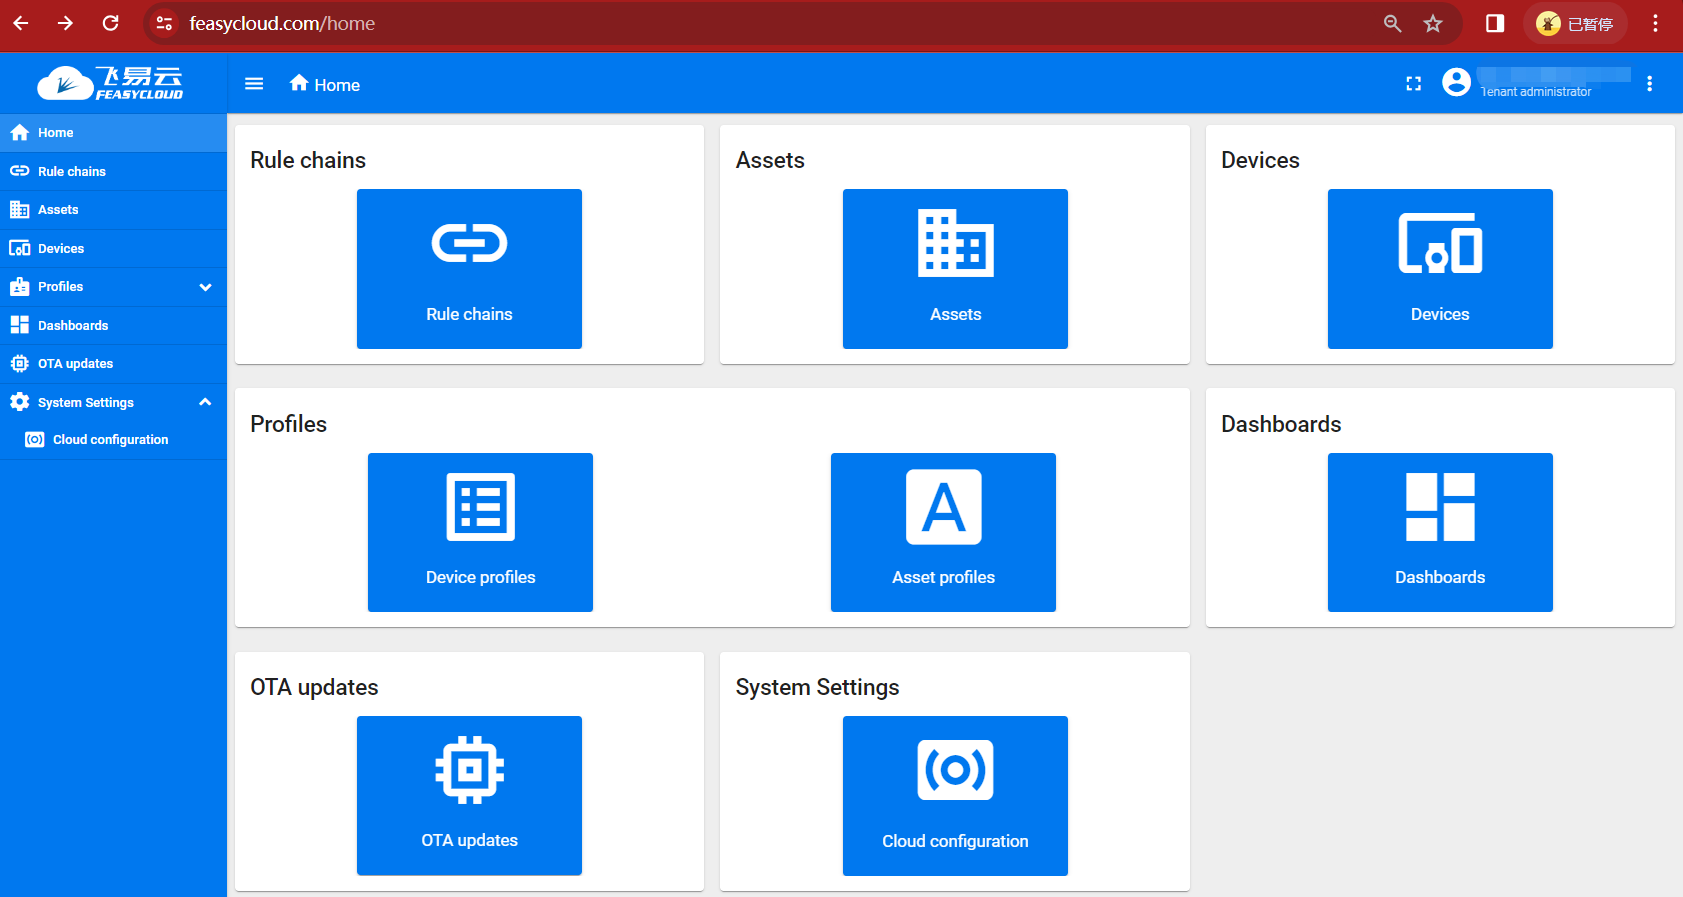Image resolution: width=1683 pixels, height=897 pixels.
Task: Open the OTA updates chip tile
Action: [x=469, y=795]
